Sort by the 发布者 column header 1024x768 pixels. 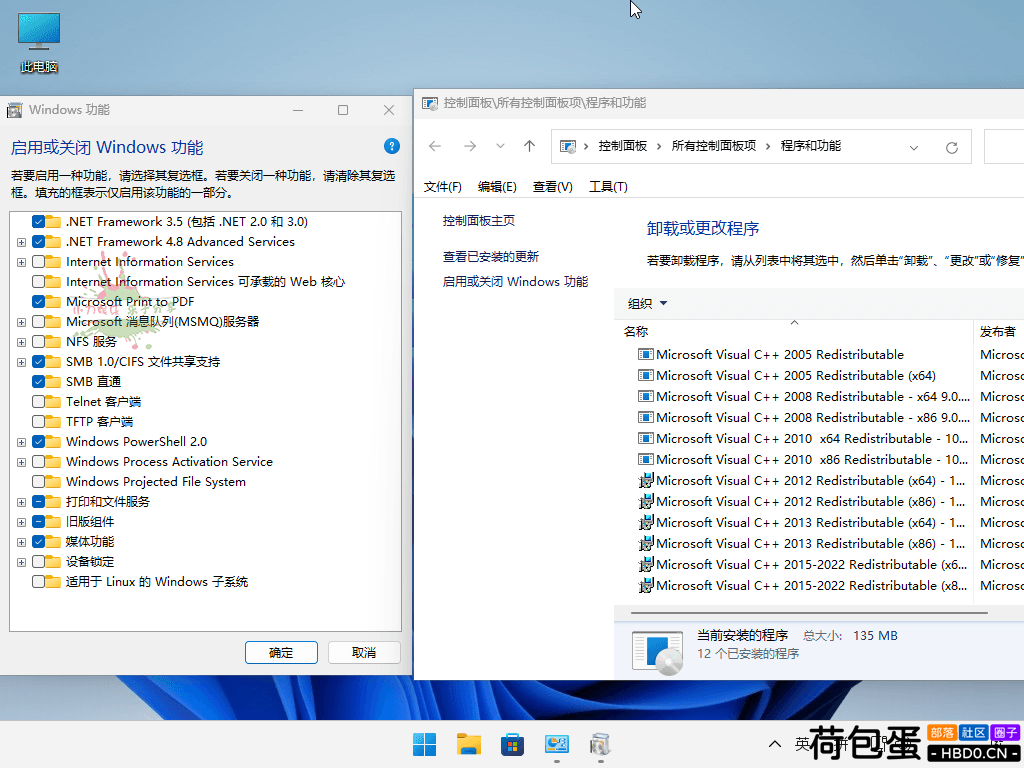(999, 332)
